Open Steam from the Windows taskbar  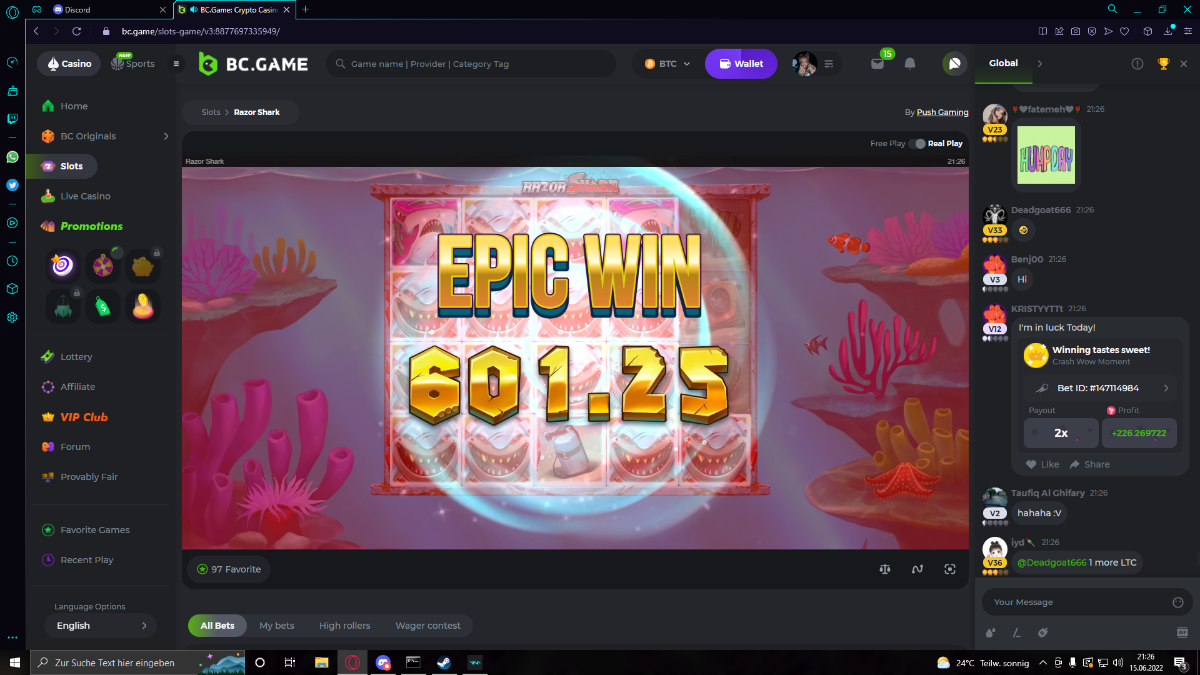[x=441, y=662]
